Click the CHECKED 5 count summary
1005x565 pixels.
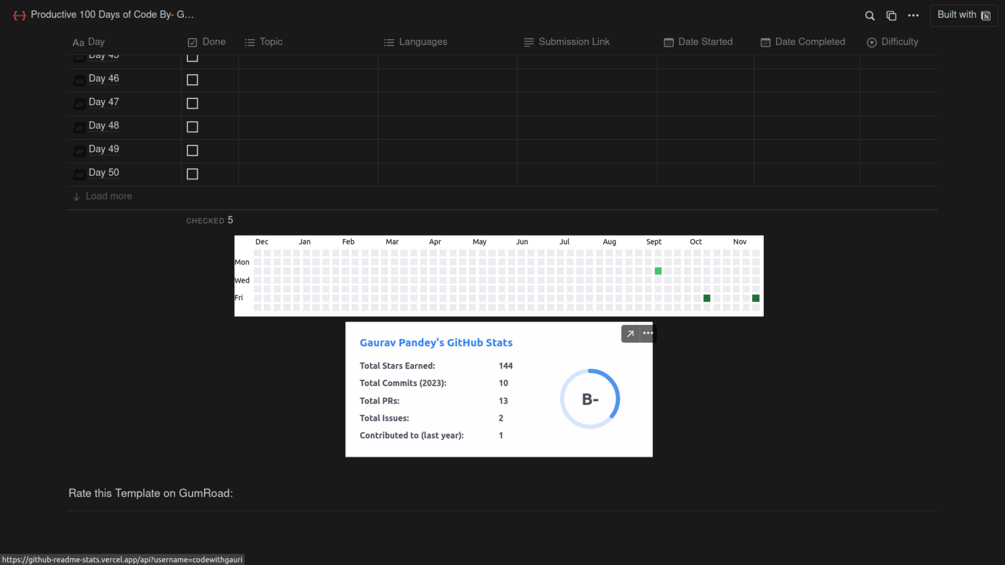pyautogui.click(x=210, y=220)
